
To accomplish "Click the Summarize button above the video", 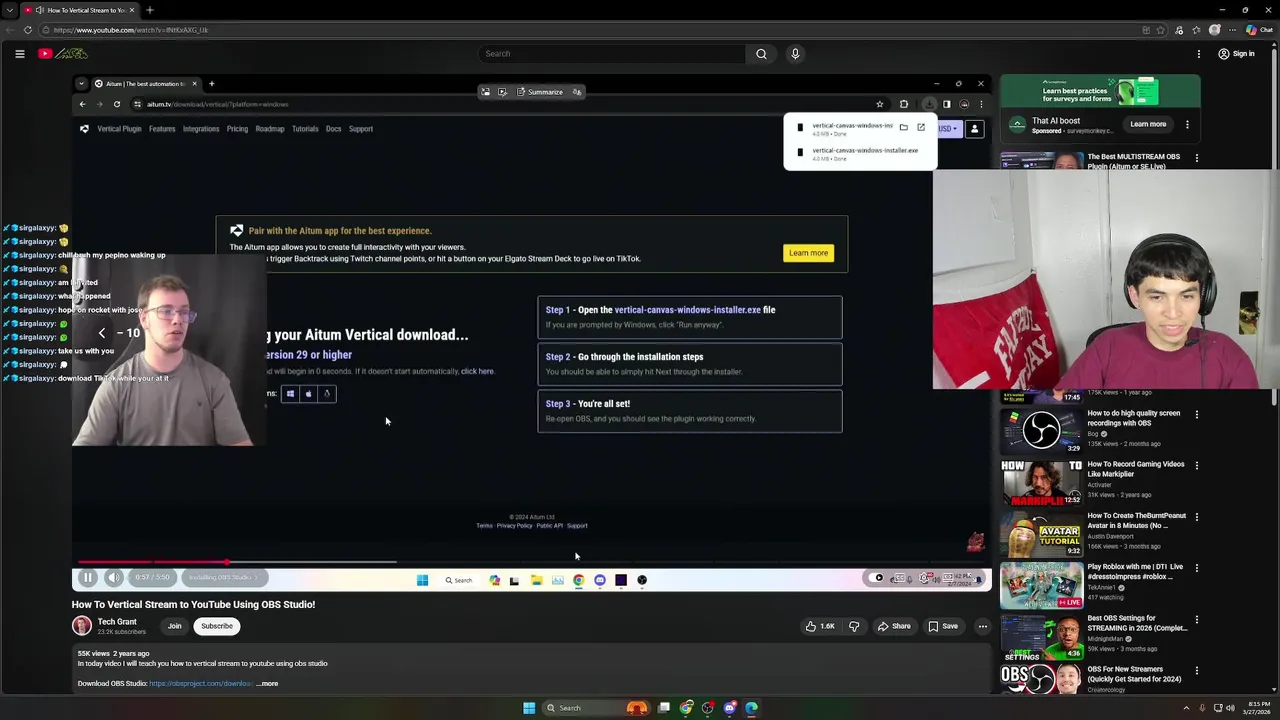I will click(540, 92).
